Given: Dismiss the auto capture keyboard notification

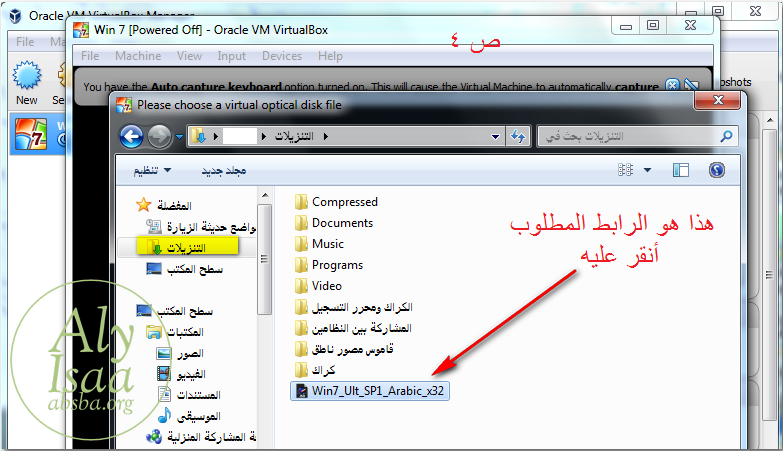Looking at the screenshot, I should tap(673, 86).
